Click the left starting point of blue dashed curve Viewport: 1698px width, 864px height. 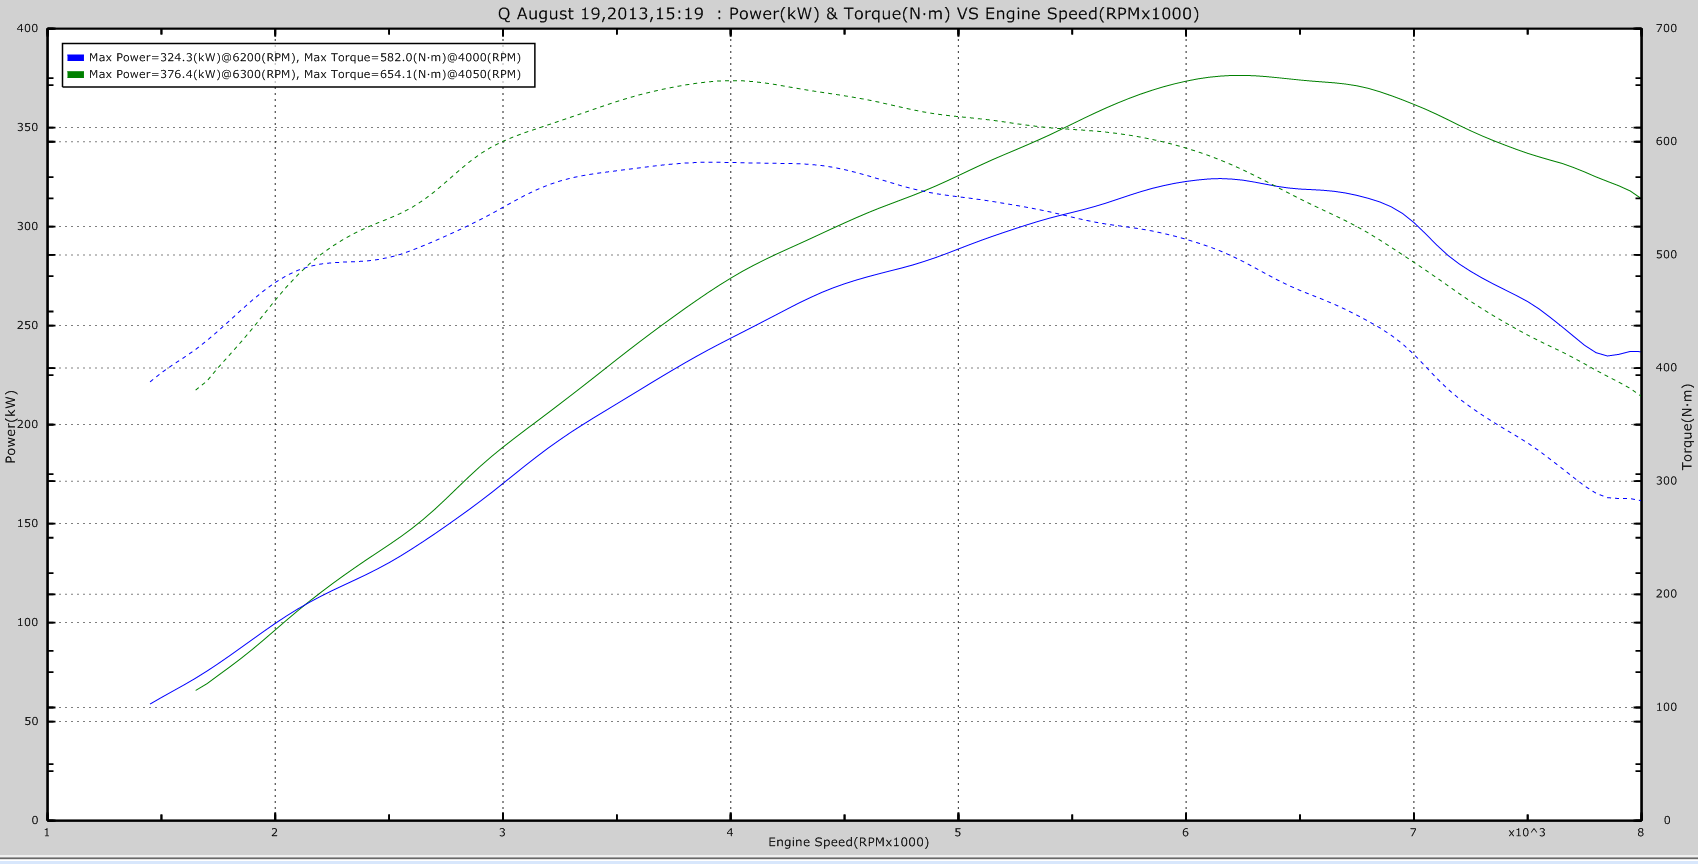click(151, 381)
